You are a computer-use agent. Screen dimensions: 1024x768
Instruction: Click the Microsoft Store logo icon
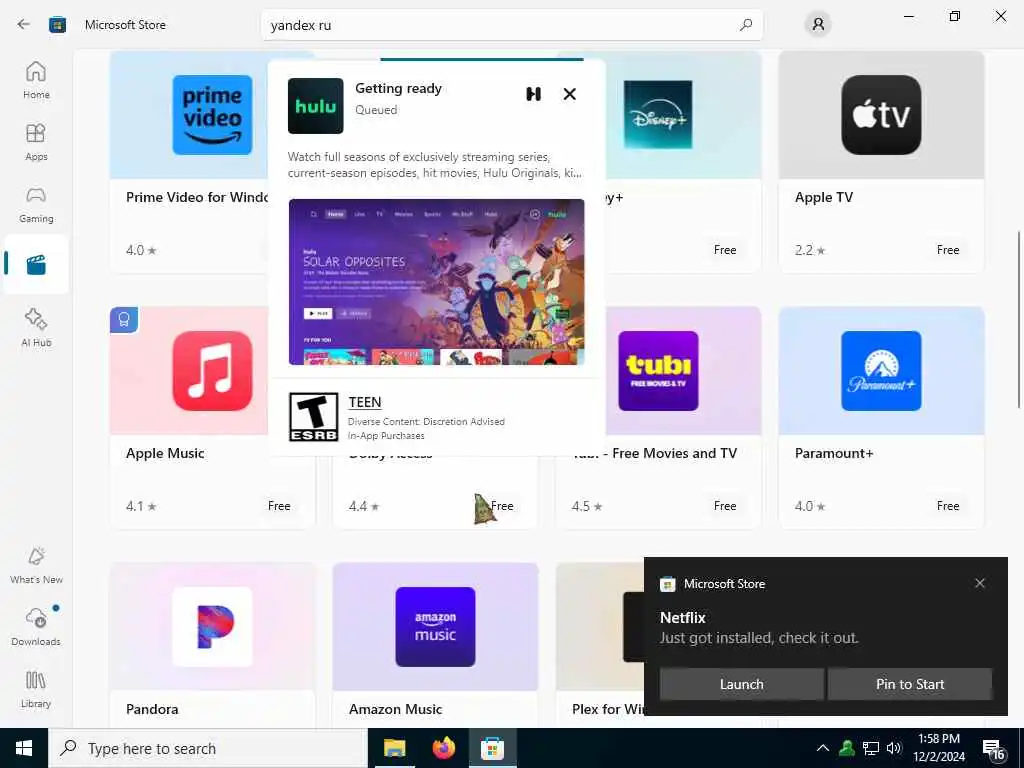(57, 25)
